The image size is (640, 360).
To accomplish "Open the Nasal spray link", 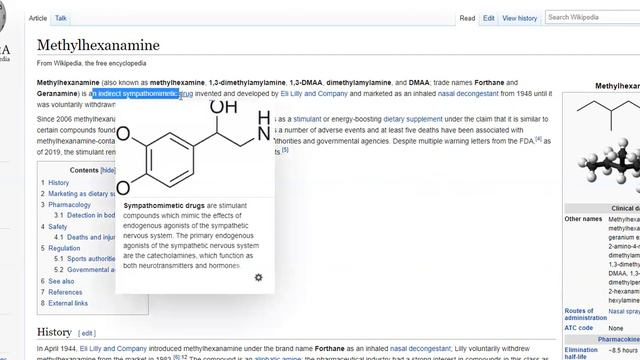I will tap(624, 311).
